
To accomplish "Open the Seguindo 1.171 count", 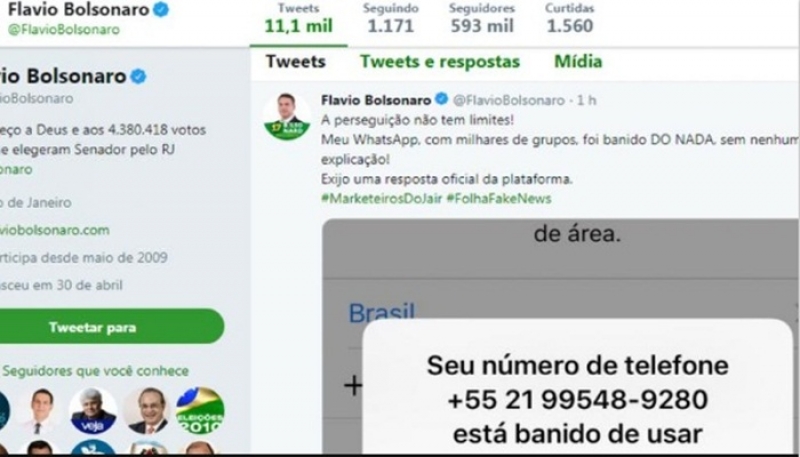I will (x=391, y=19).
